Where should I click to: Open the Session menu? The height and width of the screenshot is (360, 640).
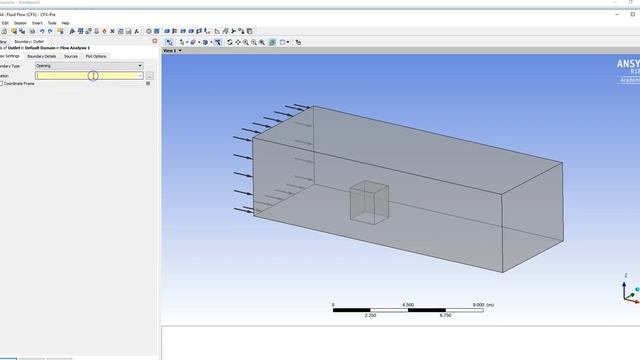tap(20, 23)
